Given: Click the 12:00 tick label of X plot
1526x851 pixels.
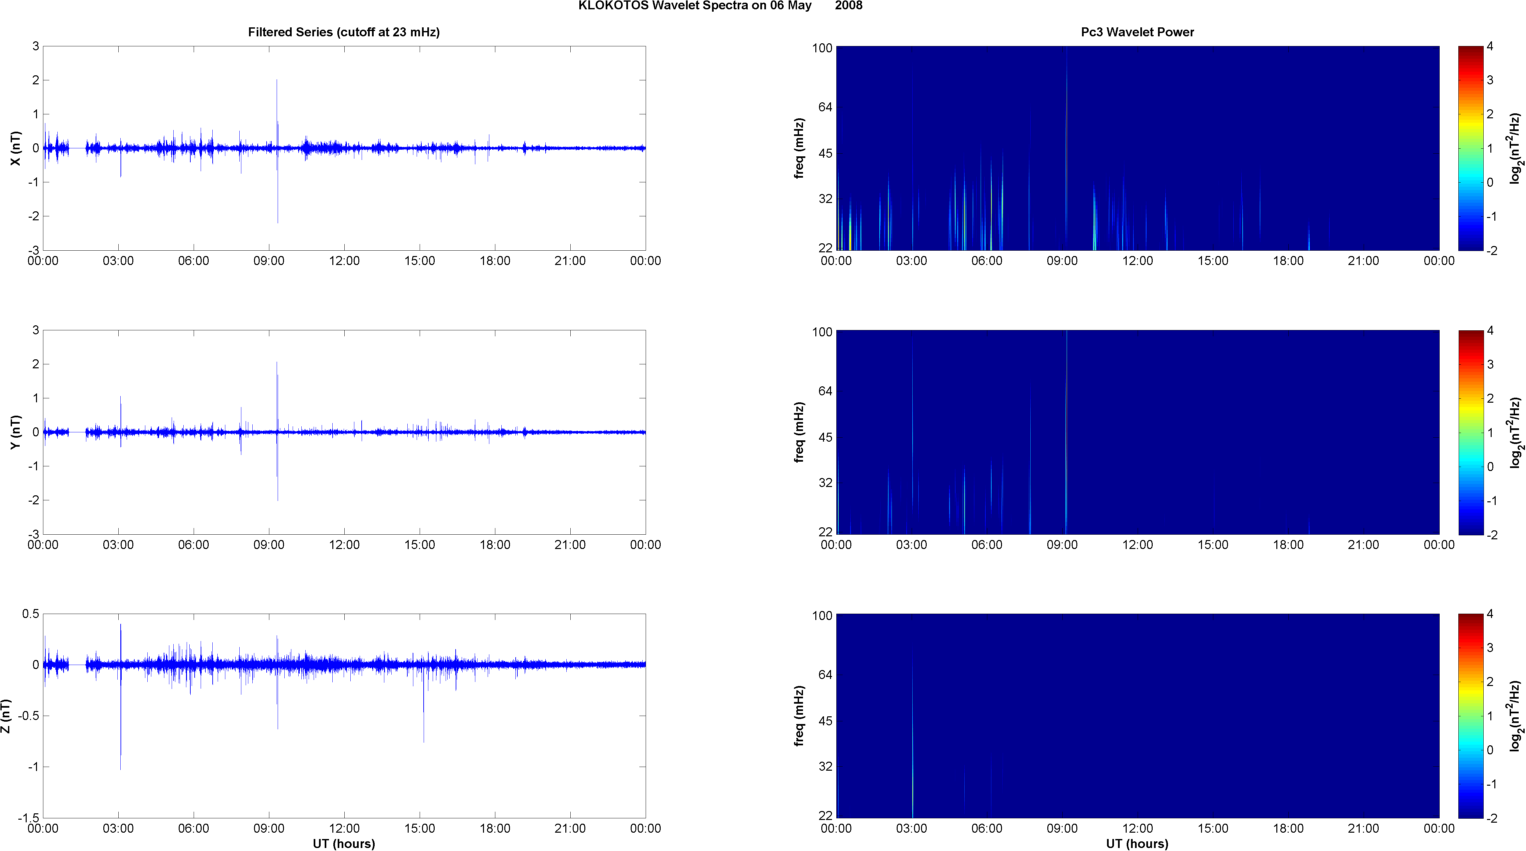Looking at the screenshot, I should (344, 261).
